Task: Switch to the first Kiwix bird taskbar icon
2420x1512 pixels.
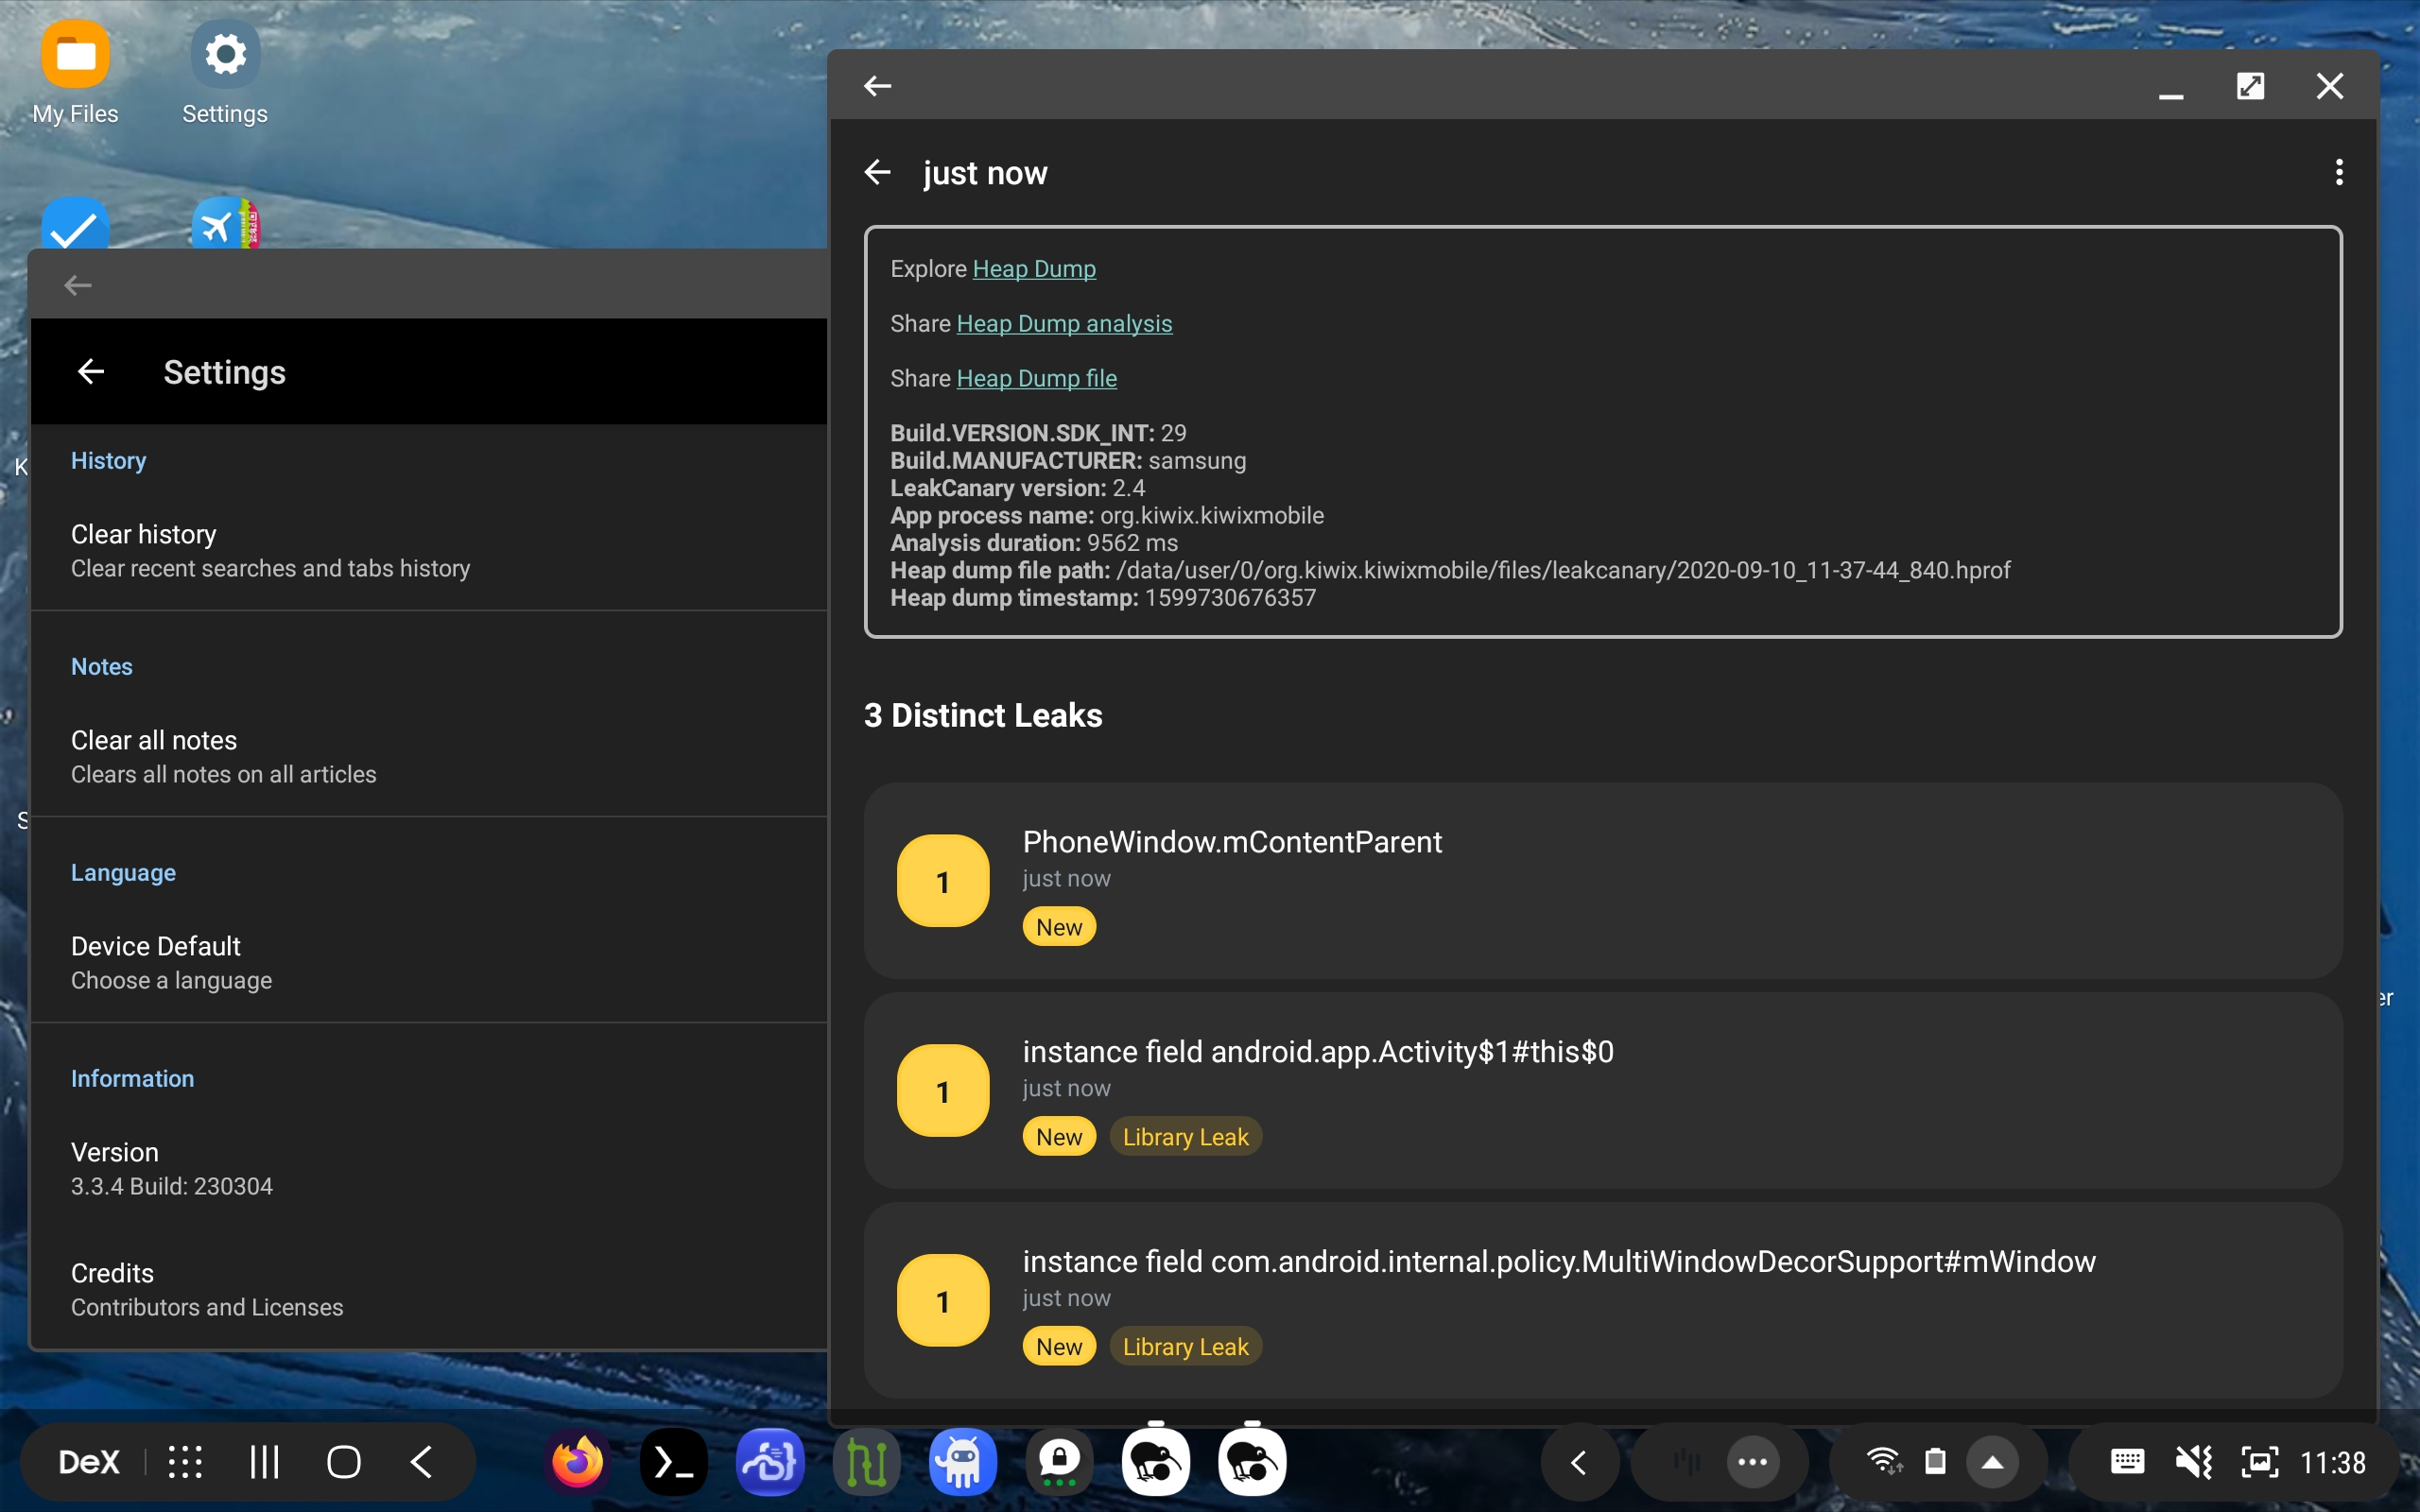Action: coord(1155,1462)
